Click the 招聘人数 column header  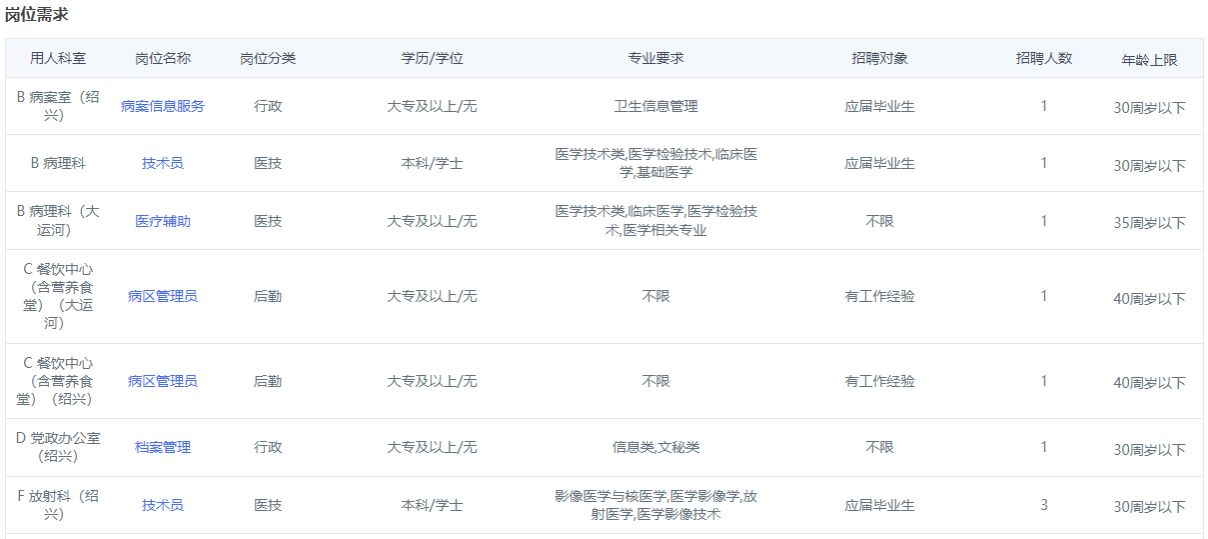[x=1044, y=58]
